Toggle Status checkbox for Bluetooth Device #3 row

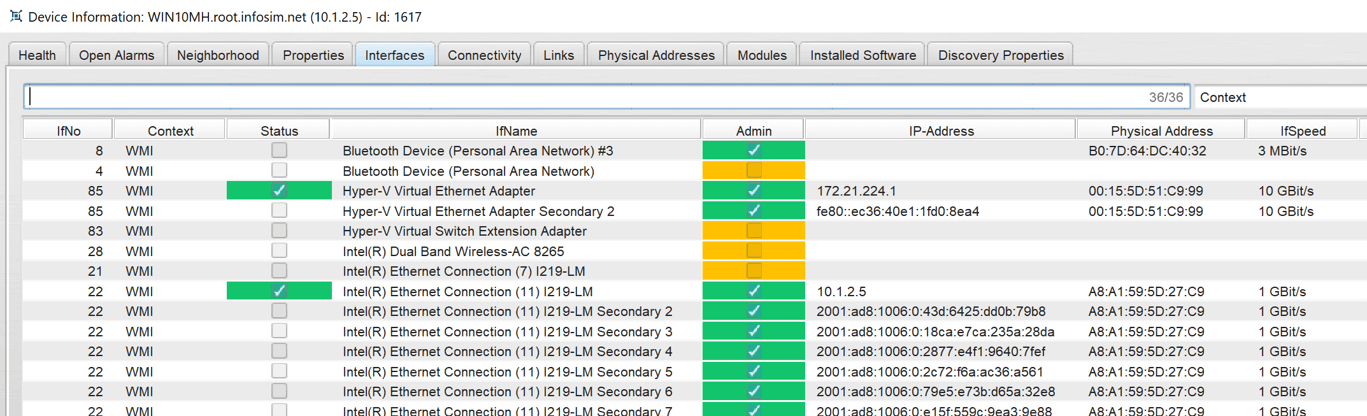pyautogui.click(x=279, y=150)
